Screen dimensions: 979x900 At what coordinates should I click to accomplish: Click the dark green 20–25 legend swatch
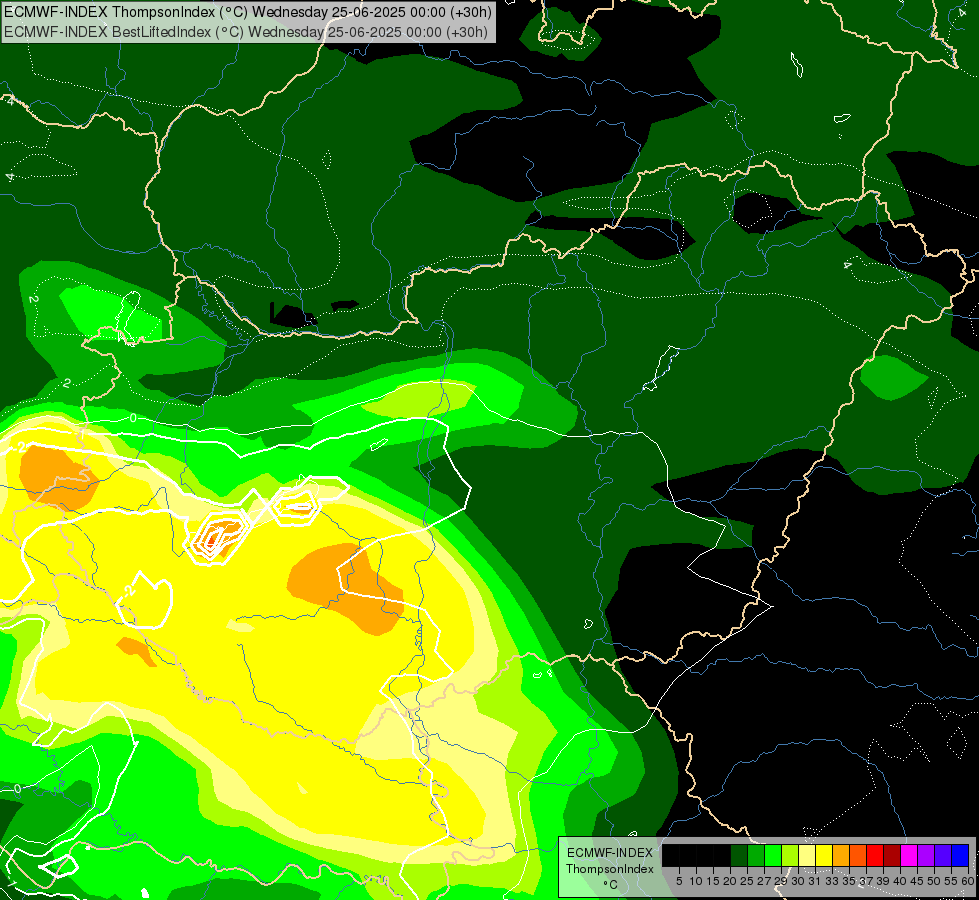[739, 855]
